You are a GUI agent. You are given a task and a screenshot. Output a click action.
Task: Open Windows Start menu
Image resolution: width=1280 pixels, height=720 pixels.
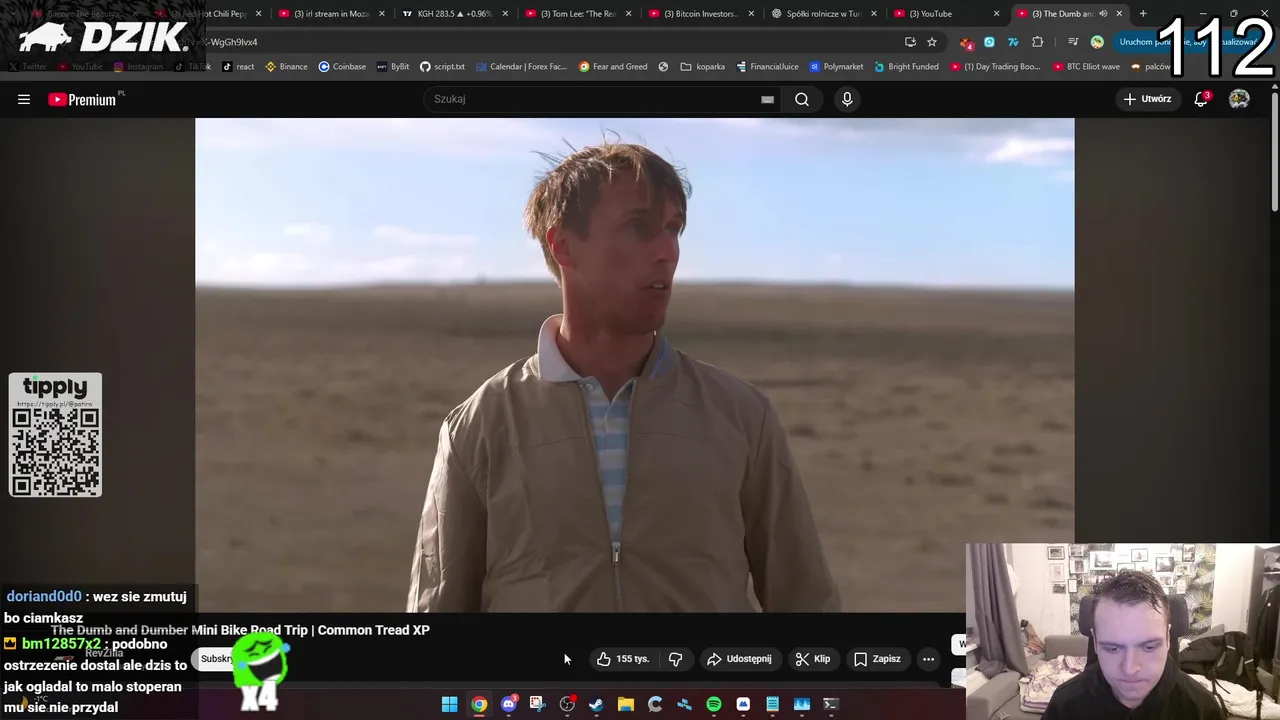pos(450,704)
